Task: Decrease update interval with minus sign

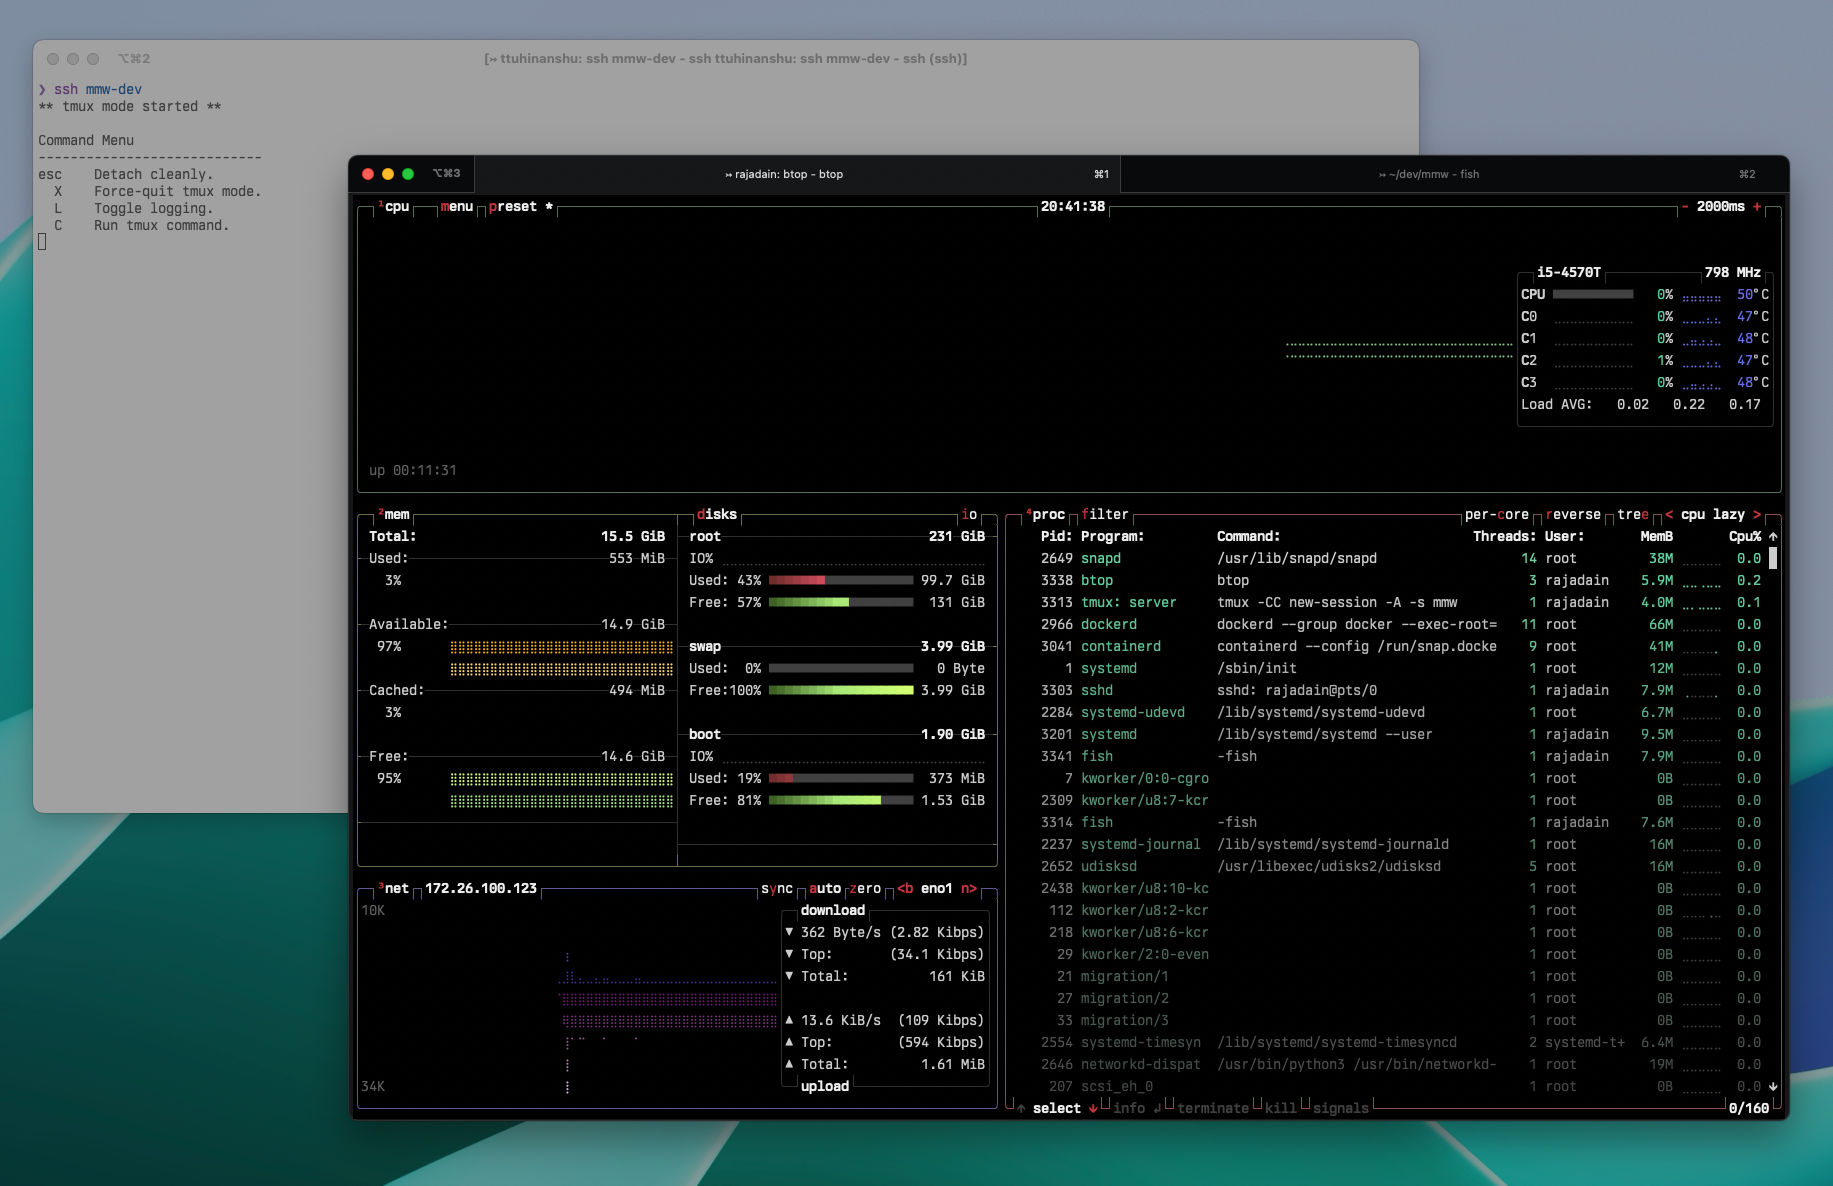Action: [1685, 207]
